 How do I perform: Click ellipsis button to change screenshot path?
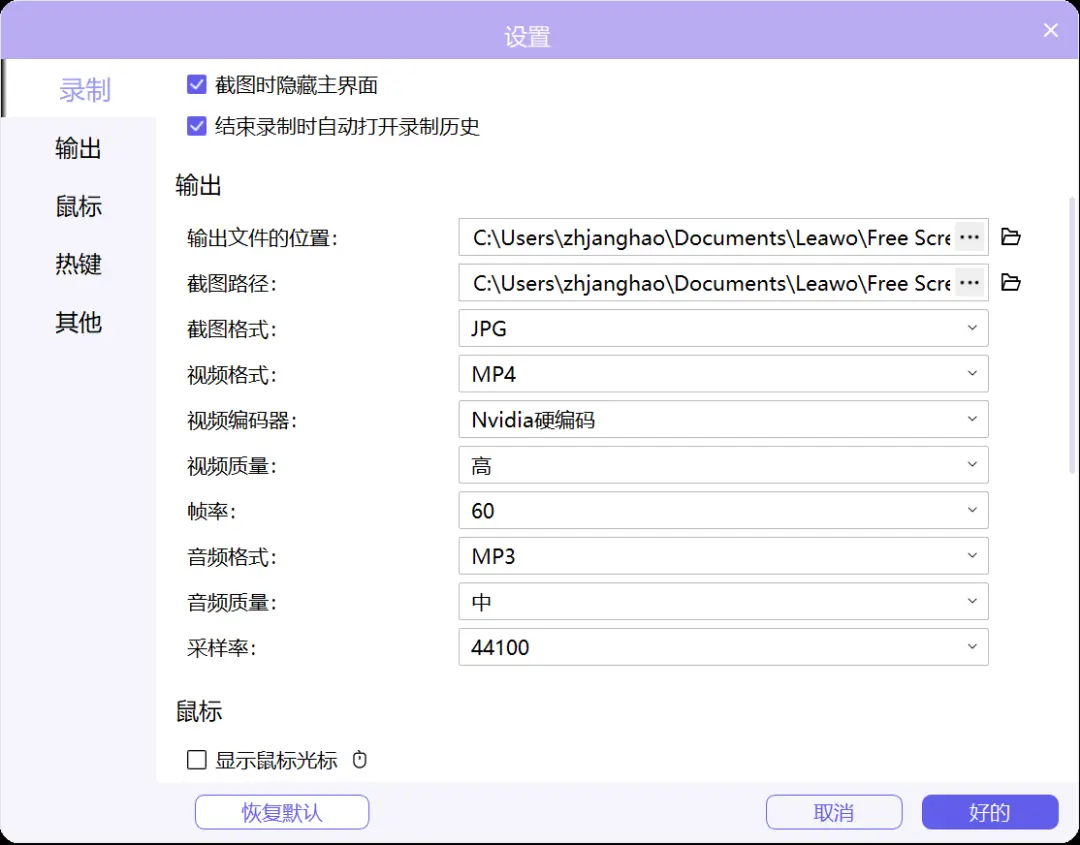969,283
